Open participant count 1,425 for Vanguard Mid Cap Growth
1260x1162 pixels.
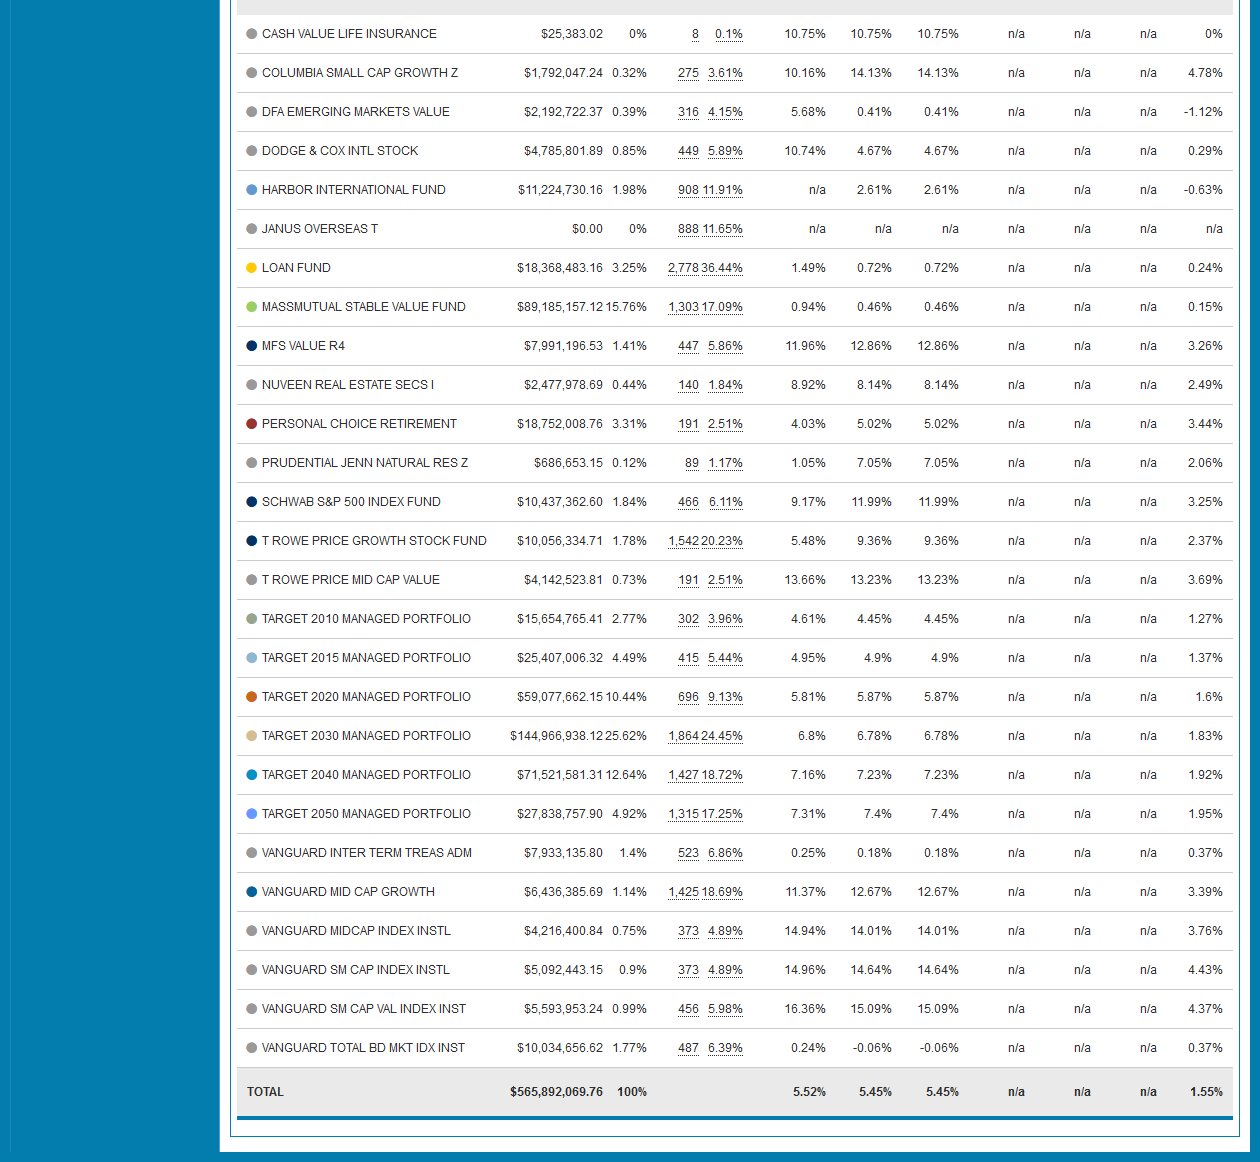click(683, 892)
